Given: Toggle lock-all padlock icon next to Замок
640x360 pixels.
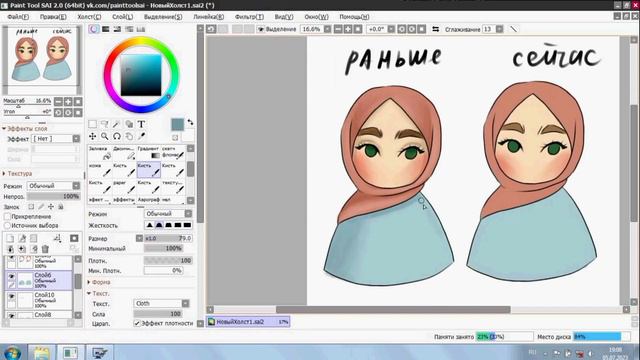Looking at the screenshot, I should click(x=60, y=207).
